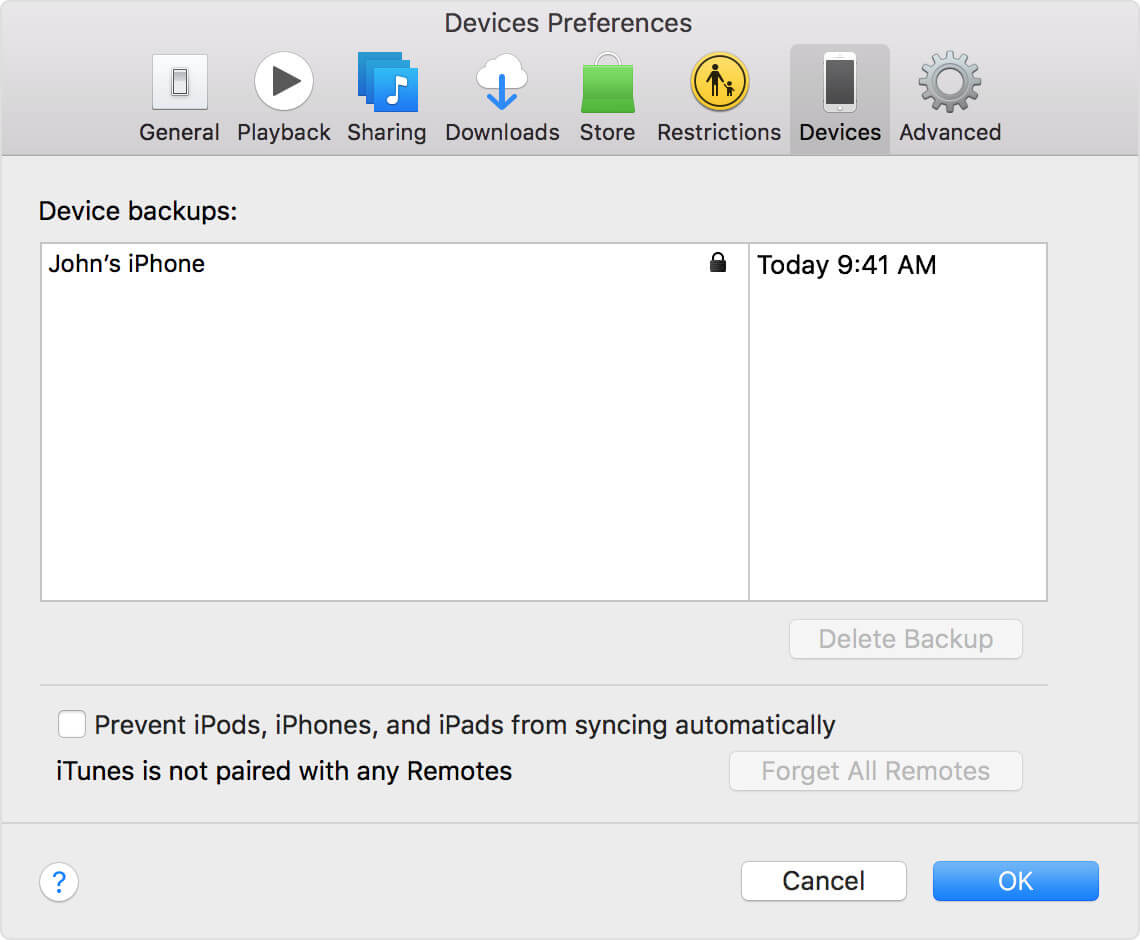Enable Prevent iPods, iPhones, and iPads syncing checkbox
This screenshot has width=1140, height=940.
[x=71, y=723]
